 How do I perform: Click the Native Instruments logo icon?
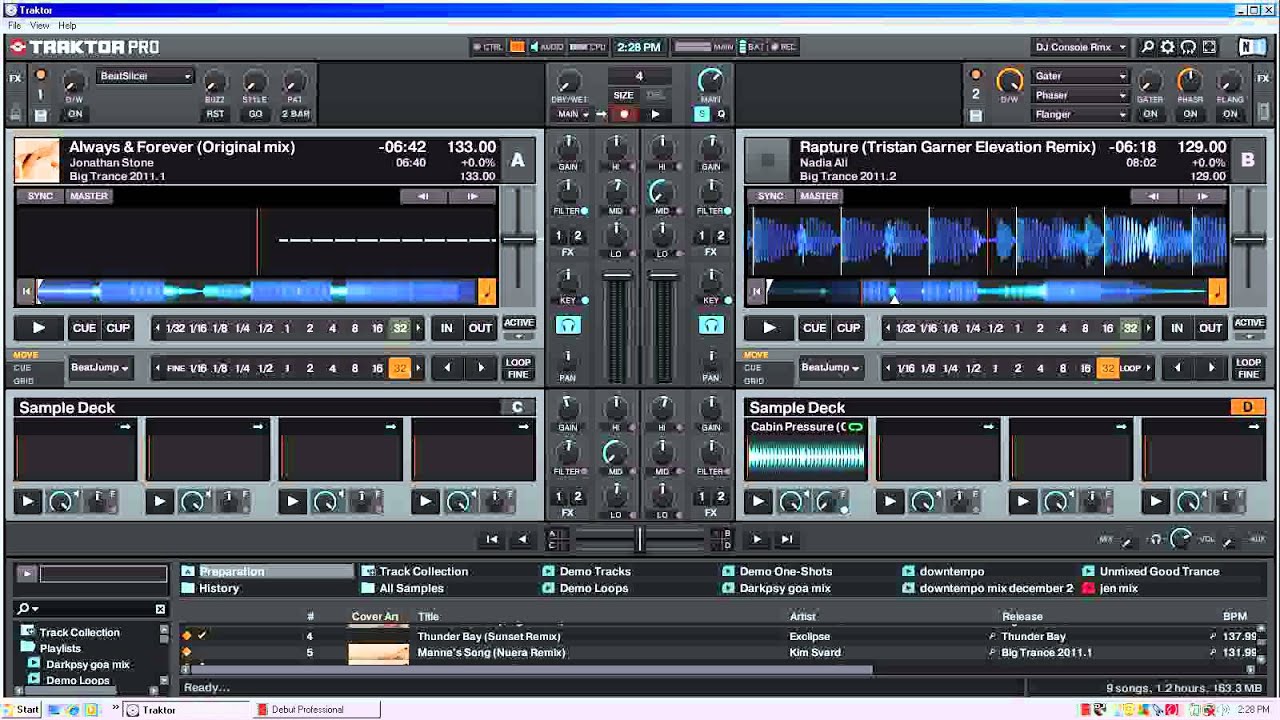click(x=1251, y=47)
